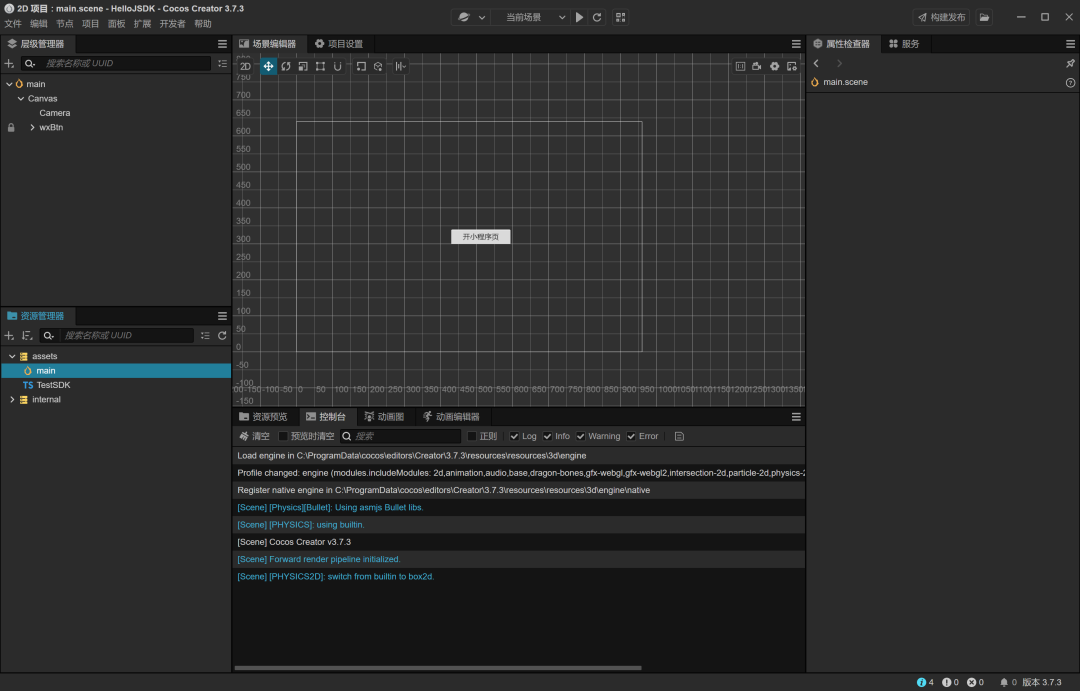Uncheck the Info filter checkbox
This screenshot has height=691, width=1080.
click(548, 436)
